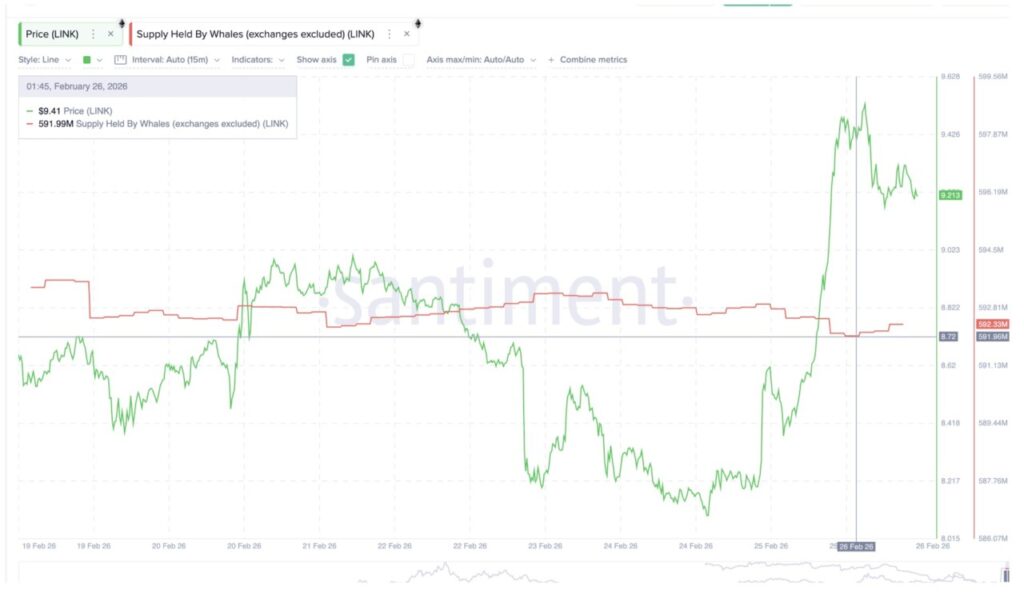Open the green line color picker

tap(91, 60)
